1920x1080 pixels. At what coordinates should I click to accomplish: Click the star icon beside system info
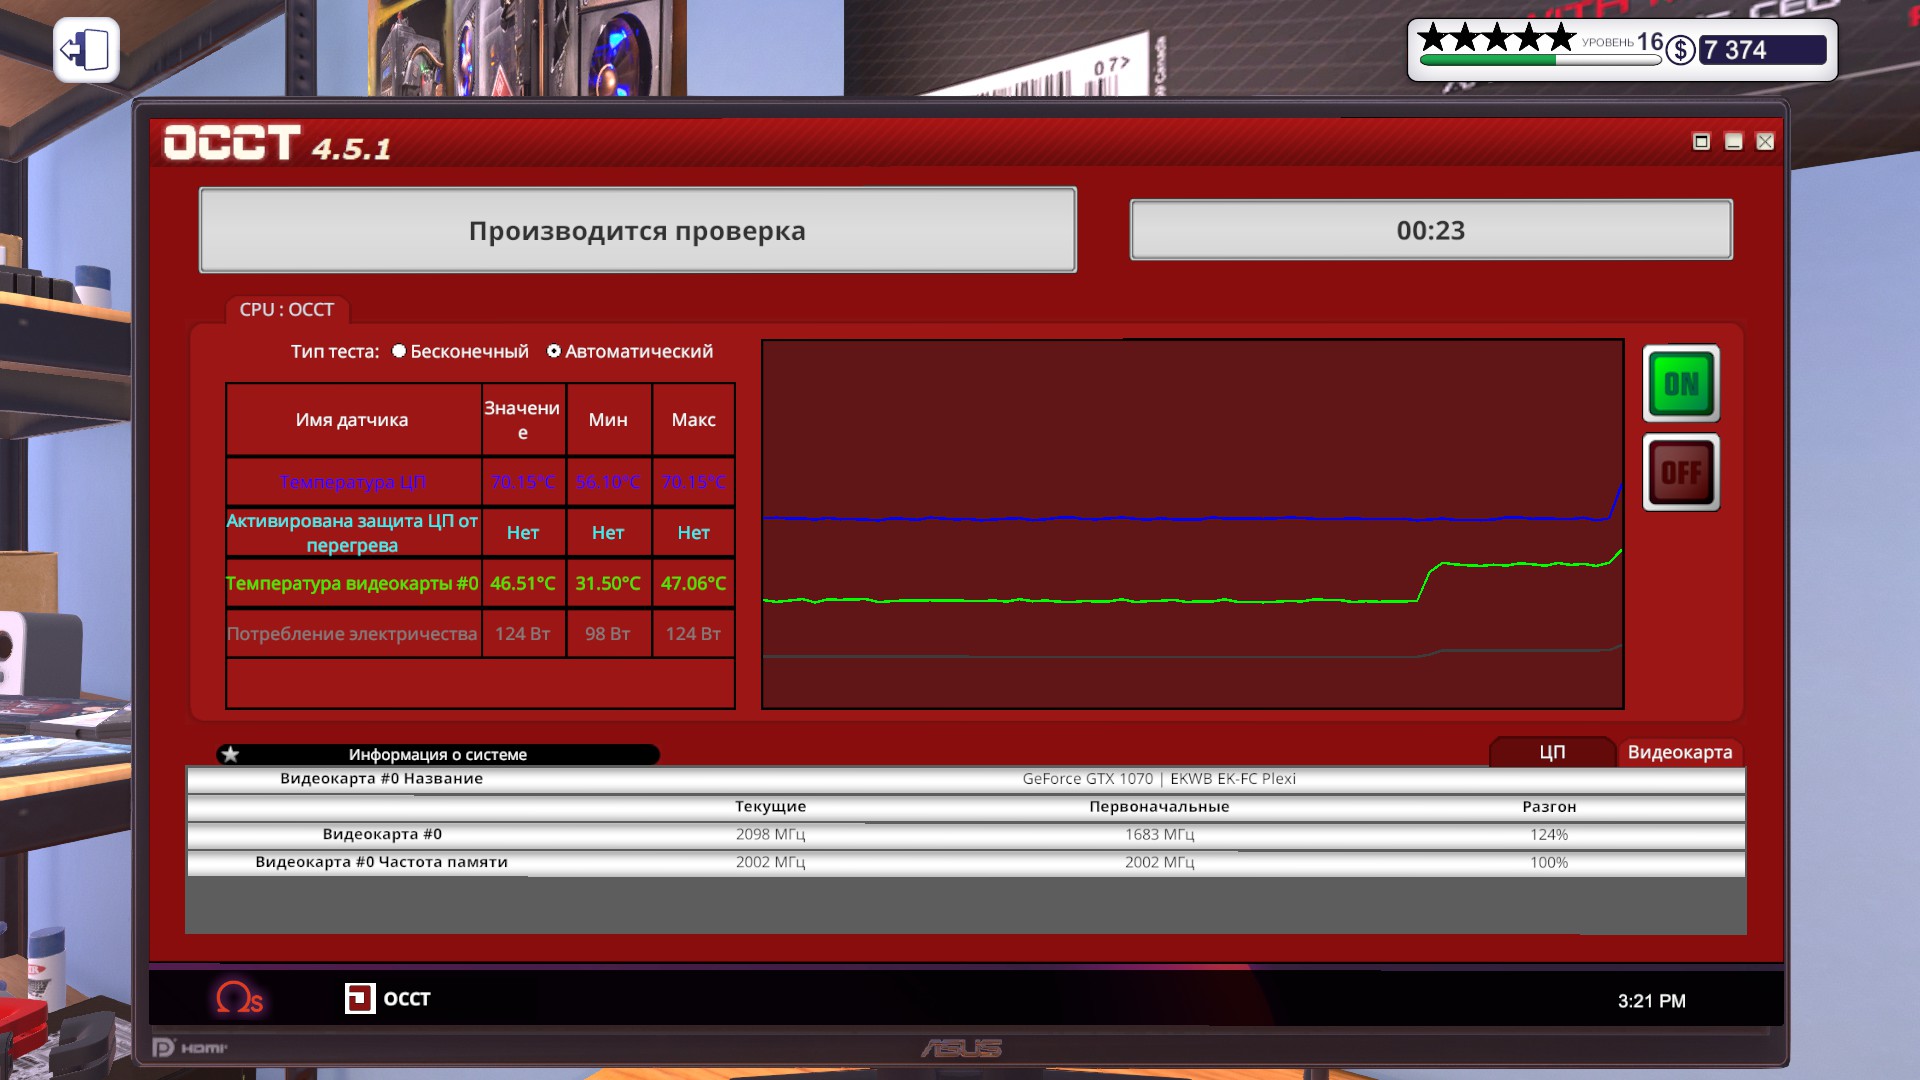point(231,754)
